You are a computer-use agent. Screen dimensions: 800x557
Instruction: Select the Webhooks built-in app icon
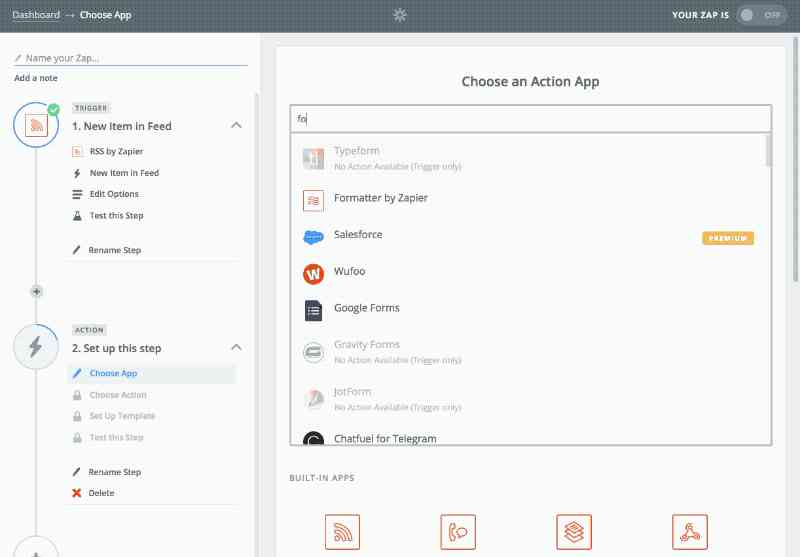[x=690, y=532]
